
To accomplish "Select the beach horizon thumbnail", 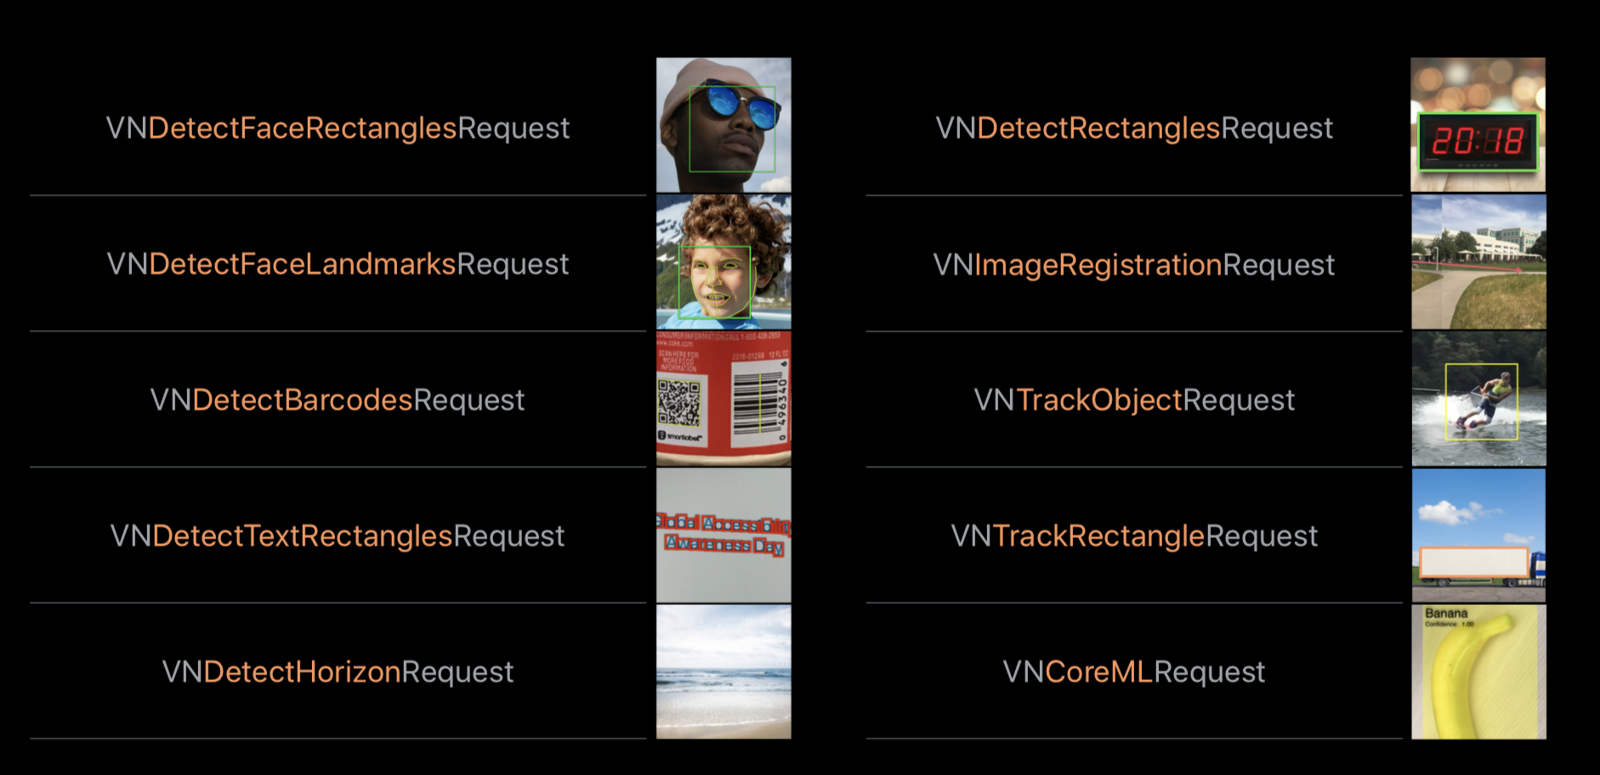I will [x=723, y=671].
